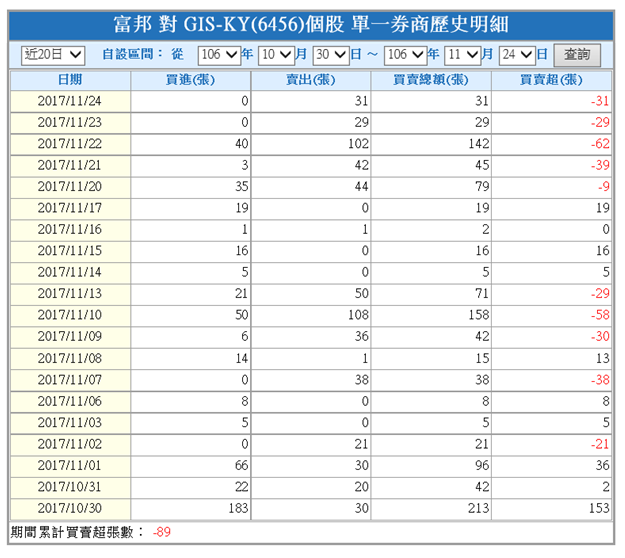Click buy value 22 on 2017/10/31
Image resolution: width=625 pixels, height=558 pixels.
[242, 487]
